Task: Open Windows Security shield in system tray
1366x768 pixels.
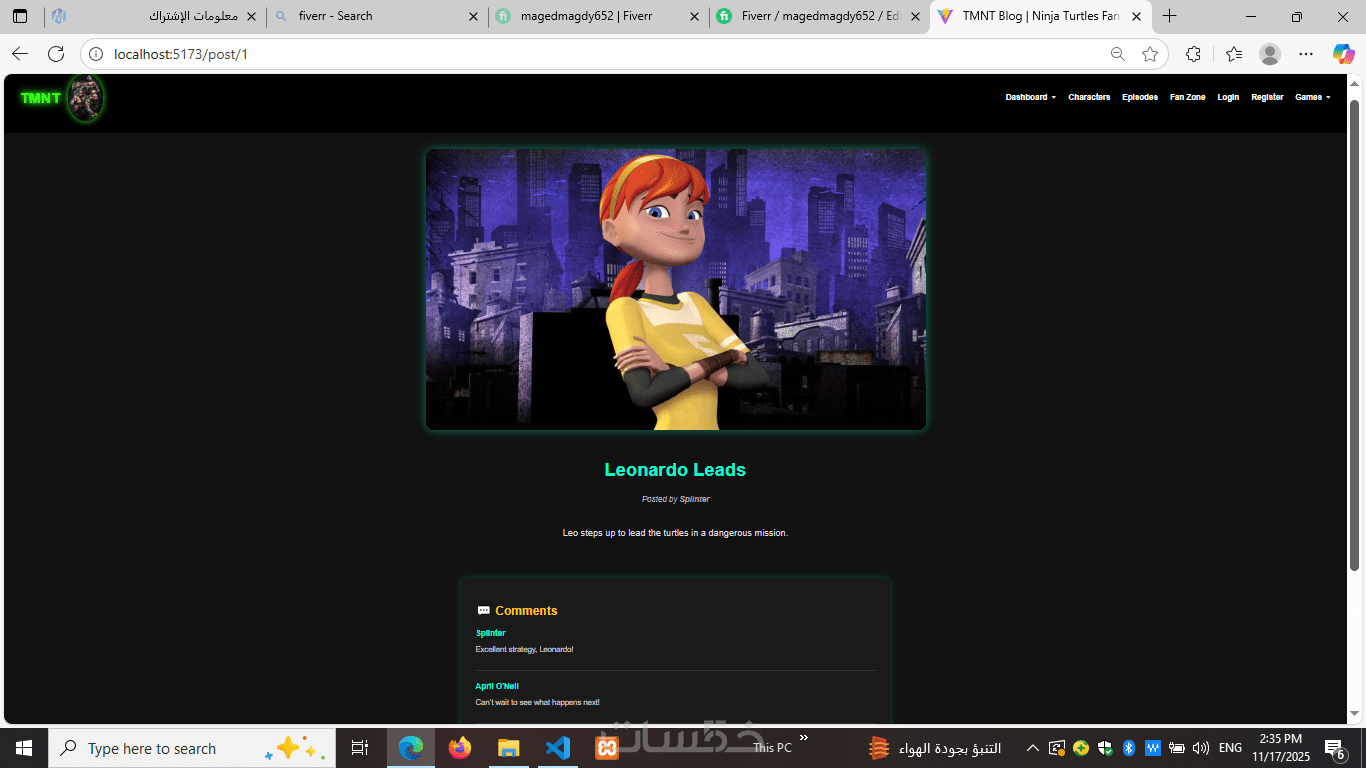Action: (x=1105, y=748)
